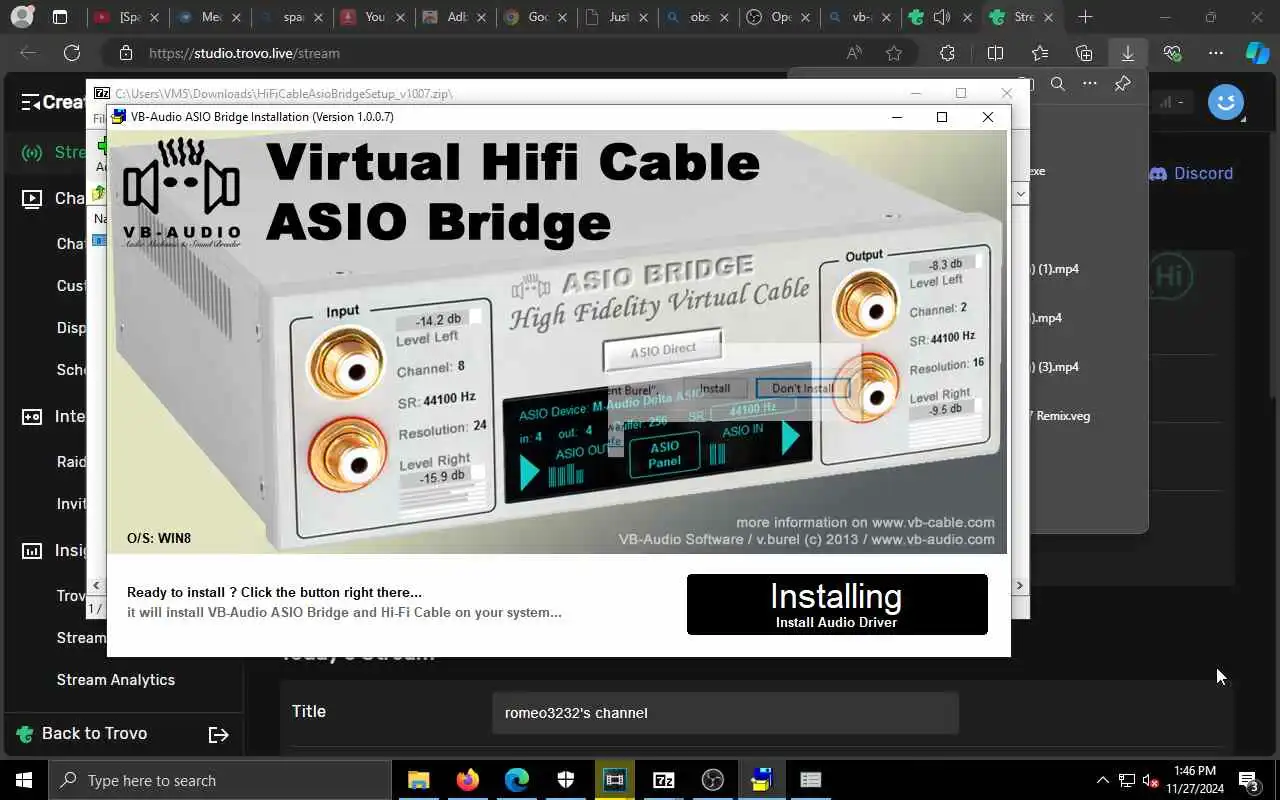Click the tab actions menu icon in Edge

pos(60,17)
